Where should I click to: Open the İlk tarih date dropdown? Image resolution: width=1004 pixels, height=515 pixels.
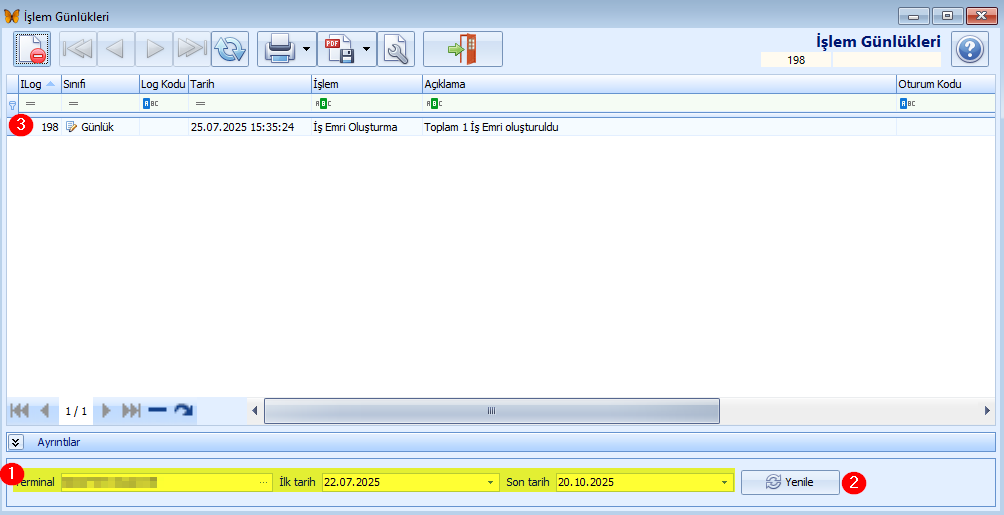(x=490, y=483)
